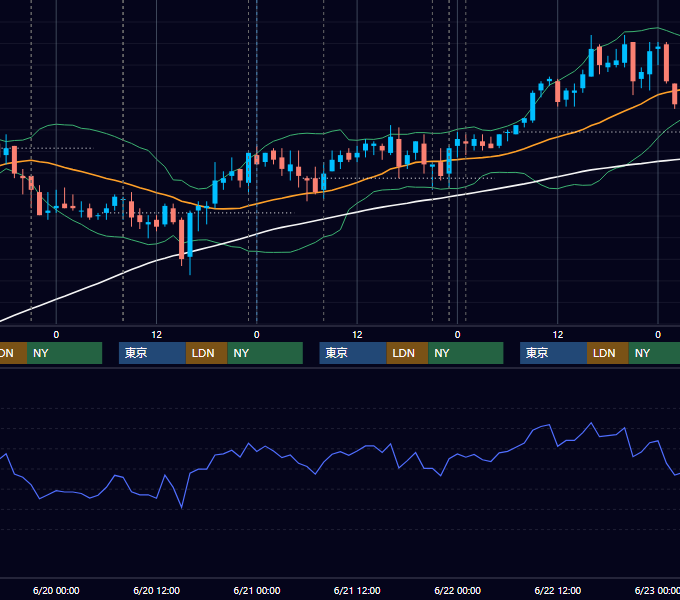Viewport: 680px width, 600px height.
Task: Click the NY session block spanning 6/22 00:00
Action: (x=466, y=353)
